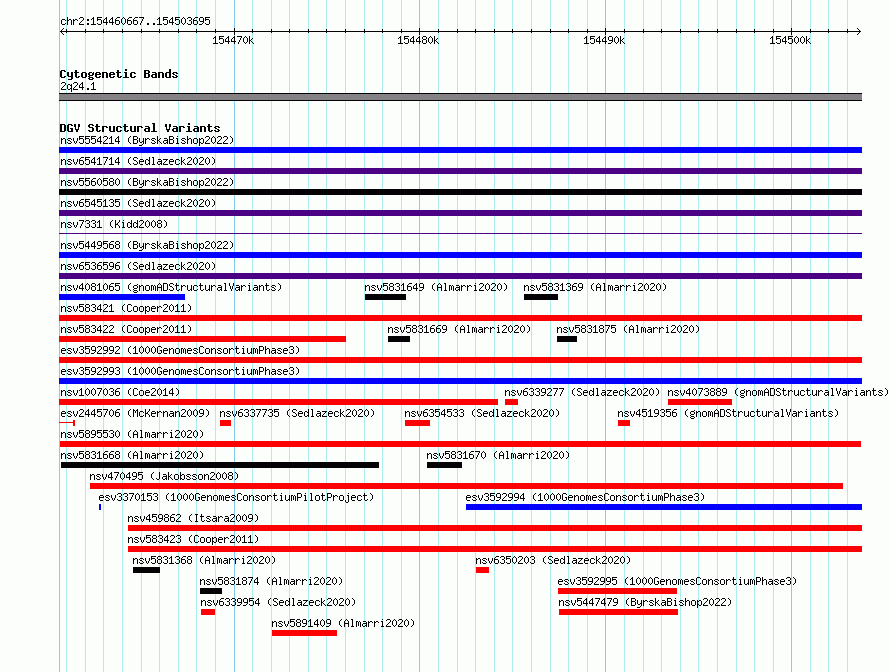This screenshot has width=890, height=672.
Task: Open nsv5831369 (Almarri2020) label
Action: [x=595, y=287]
